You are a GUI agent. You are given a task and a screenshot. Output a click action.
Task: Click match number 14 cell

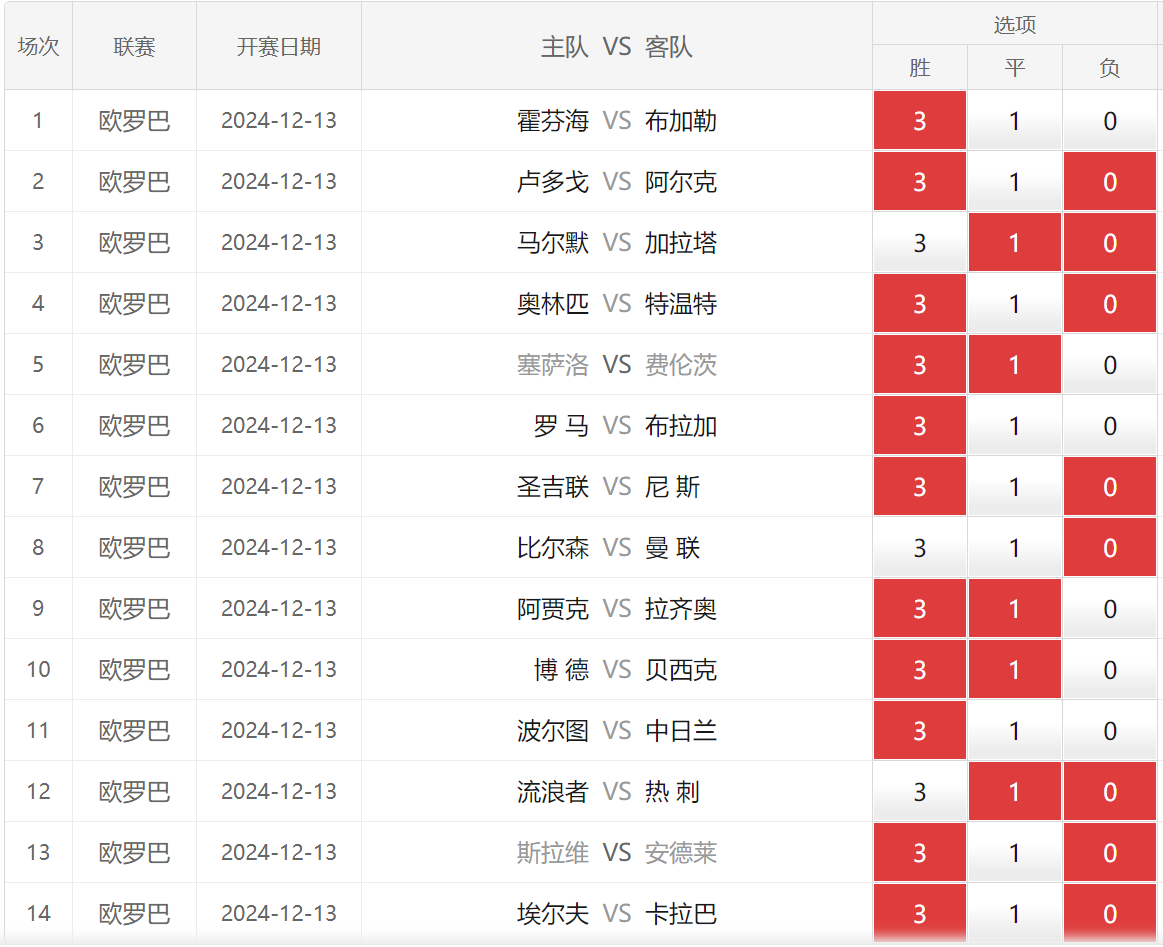point(39,914)
